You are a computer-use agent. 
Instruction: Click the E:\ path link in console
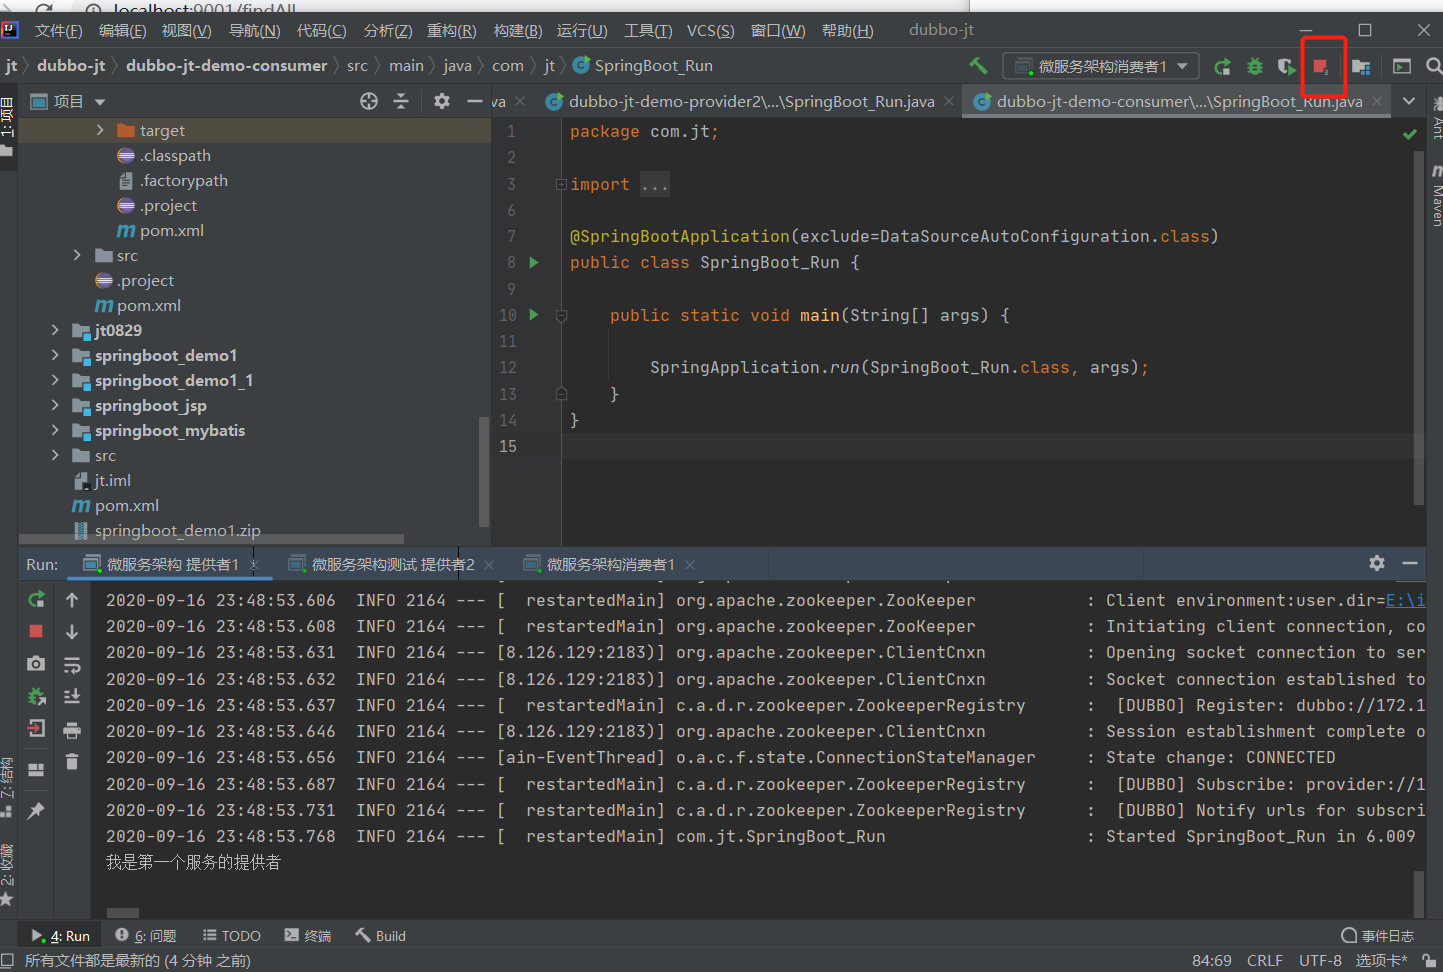pyautogui.click(x=1405, y=600)
